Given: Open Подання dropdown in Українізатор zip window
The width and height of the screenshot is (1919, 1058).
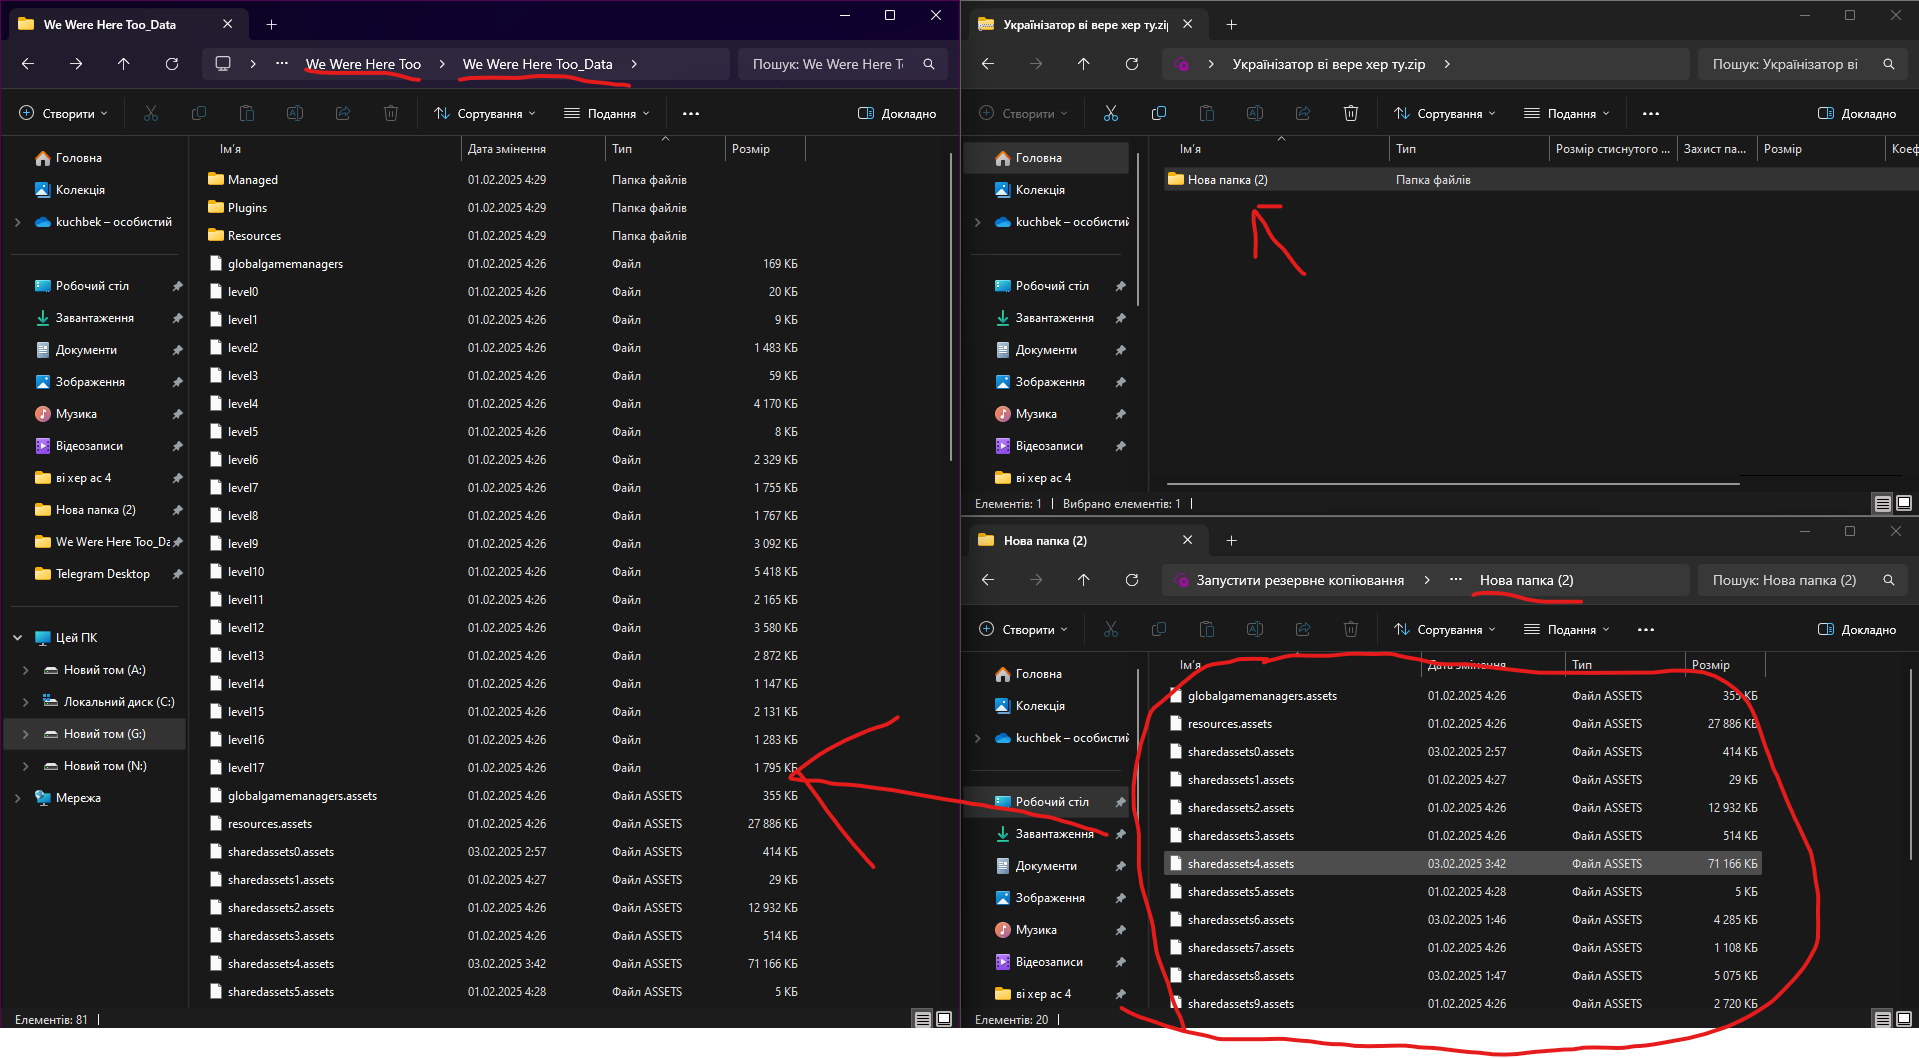Looking at the screenshot, I should coord(1567,114).
